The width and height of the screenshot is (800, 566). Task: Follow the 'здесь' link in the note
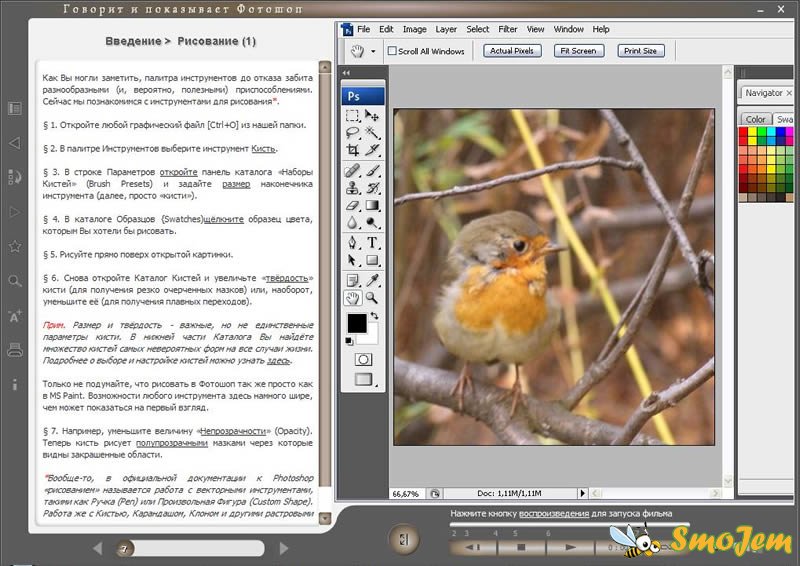coord(278,360)
